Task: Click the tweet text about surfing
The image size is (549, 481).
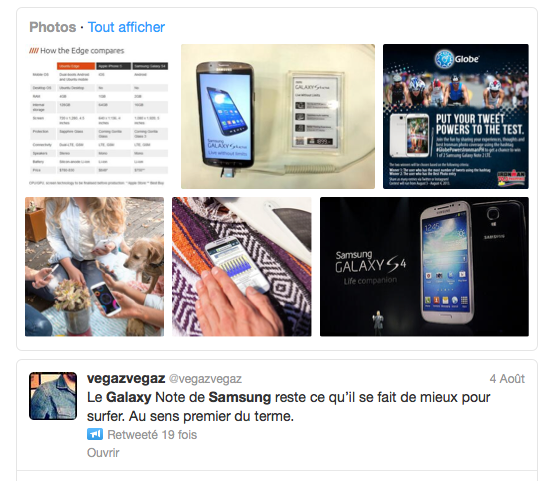Action: (x=289, y=407)
